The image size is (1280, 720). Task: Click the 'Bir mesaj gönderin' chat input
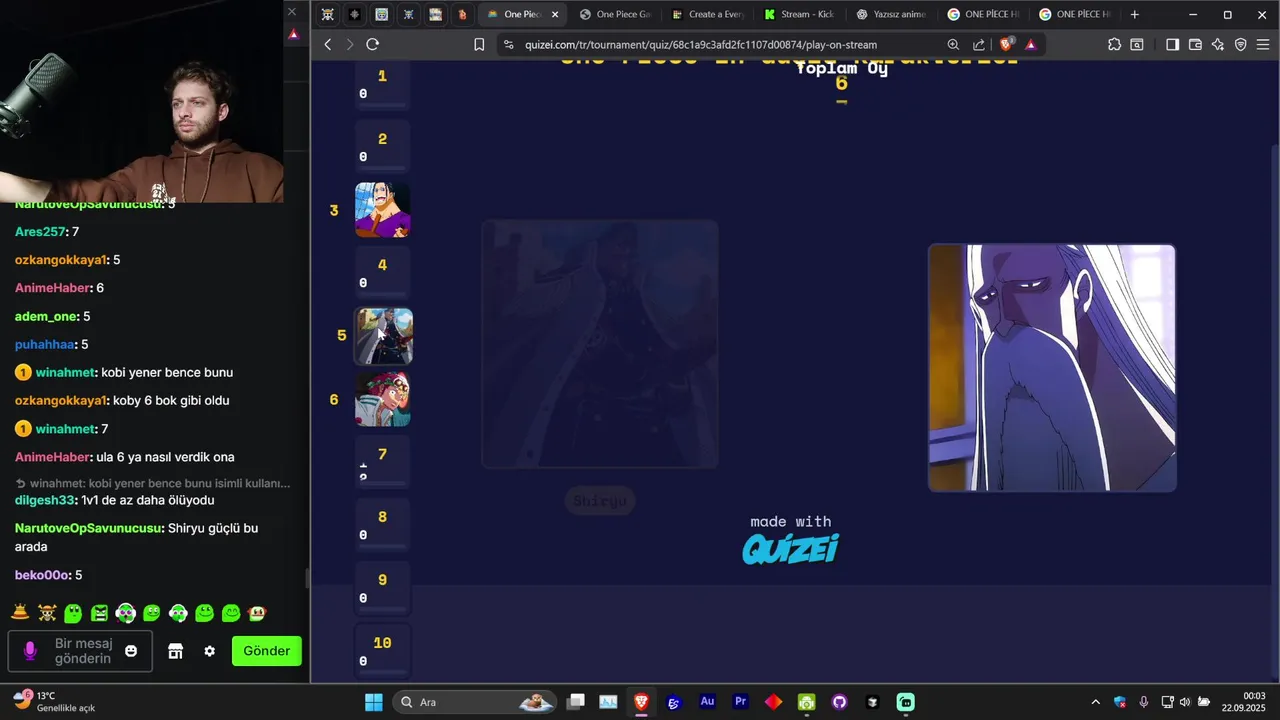click(82, 651)
